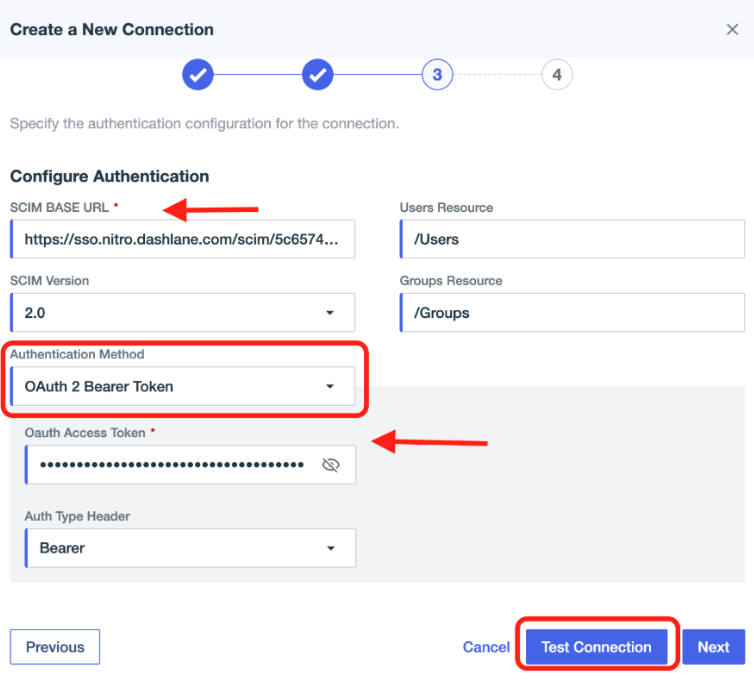Image resolution: width=754 pixels, height=682 pixels.
Task: Go to the Next step
Action: [713, 647]
